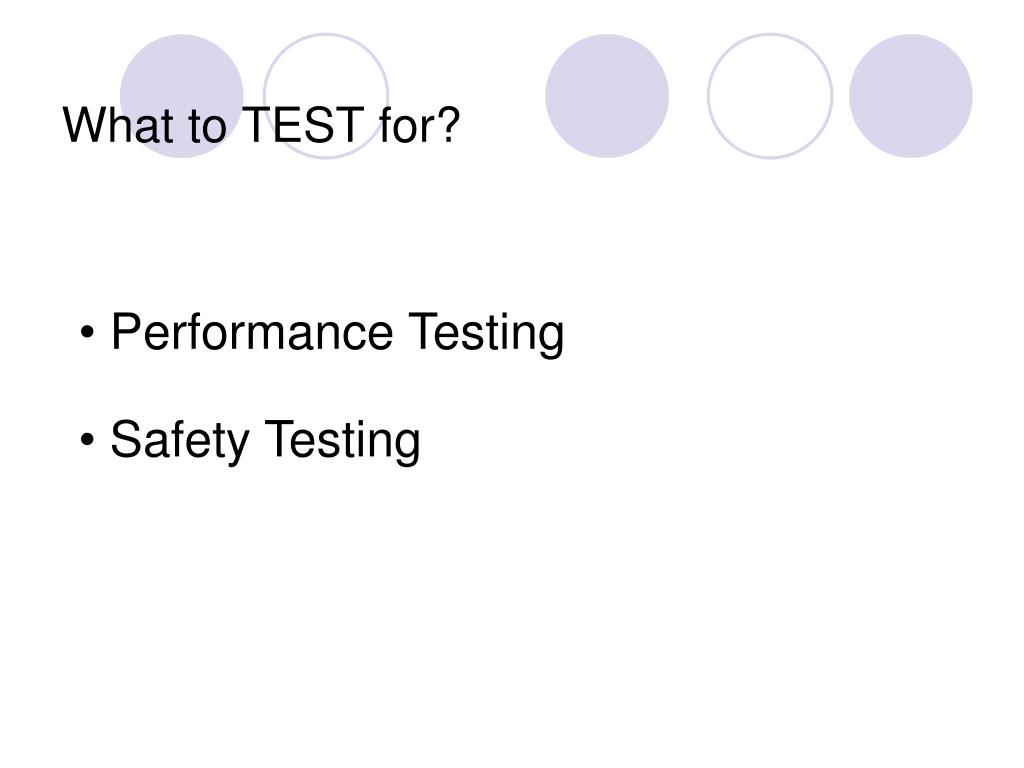Click the bullet dot before Safety Testing
This screenshot has width=1024, height=768.
tap(87, 440)
